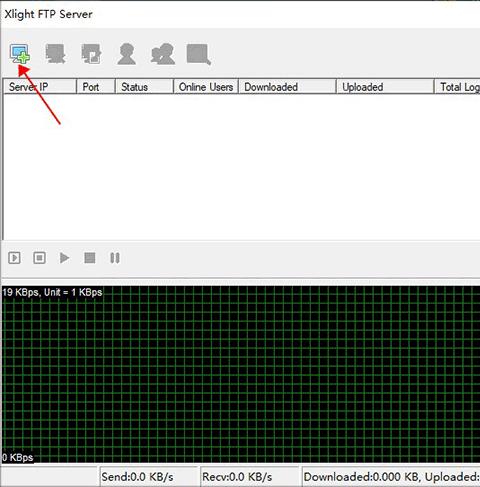This screenshot has height=487, width=480.
Task: Click the Recv:0.0 KB/s status field
Action: (x=249, y=477)
